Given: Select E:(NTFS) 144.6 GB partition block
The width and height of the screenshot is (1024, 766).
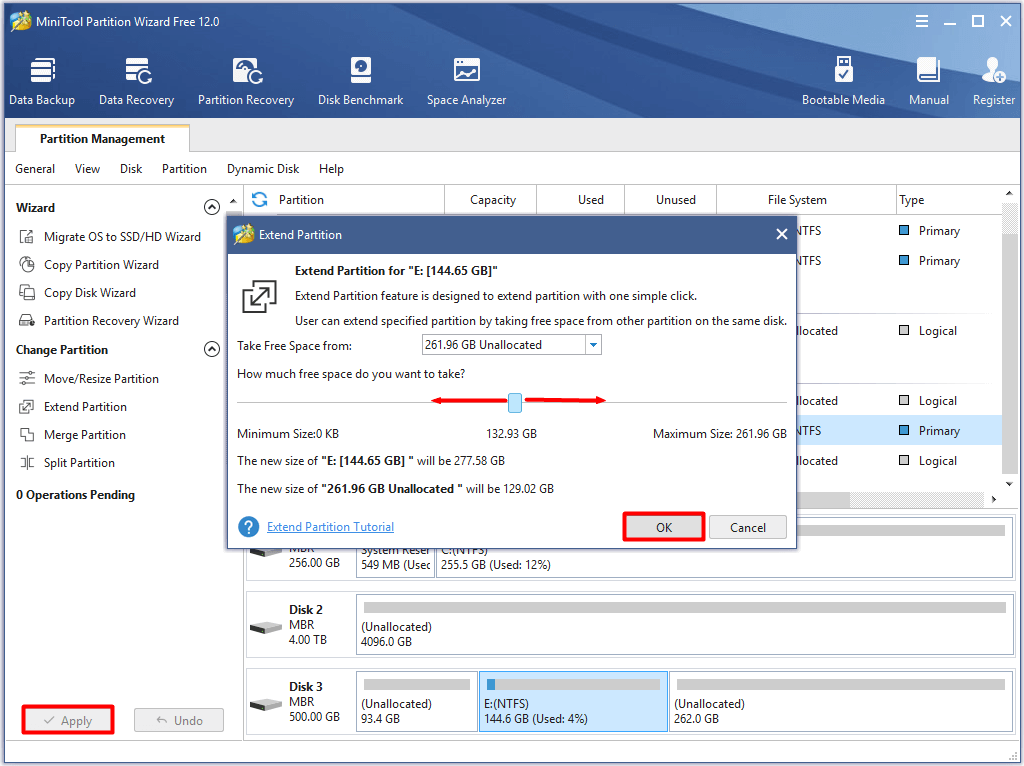Looking at the screenshot, I should click(573, 701).
